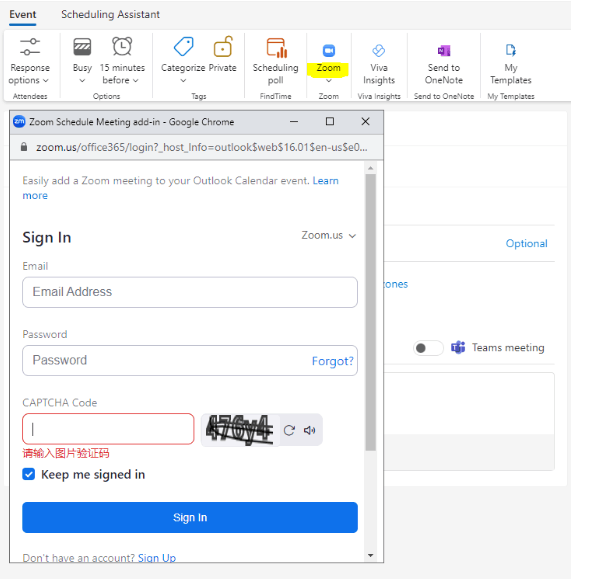The width and height of the screenshot is (595, 579).
Task: Expand the 15 minutes before chevron
Action: 135,80
